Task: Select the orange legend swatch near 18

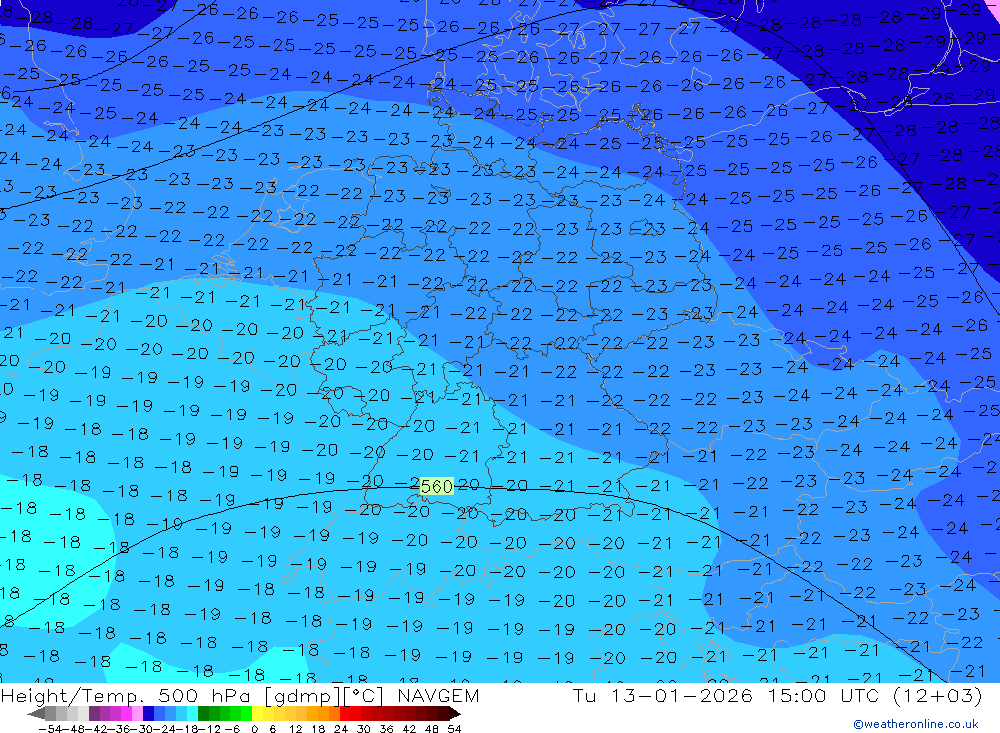Action: 324,713
